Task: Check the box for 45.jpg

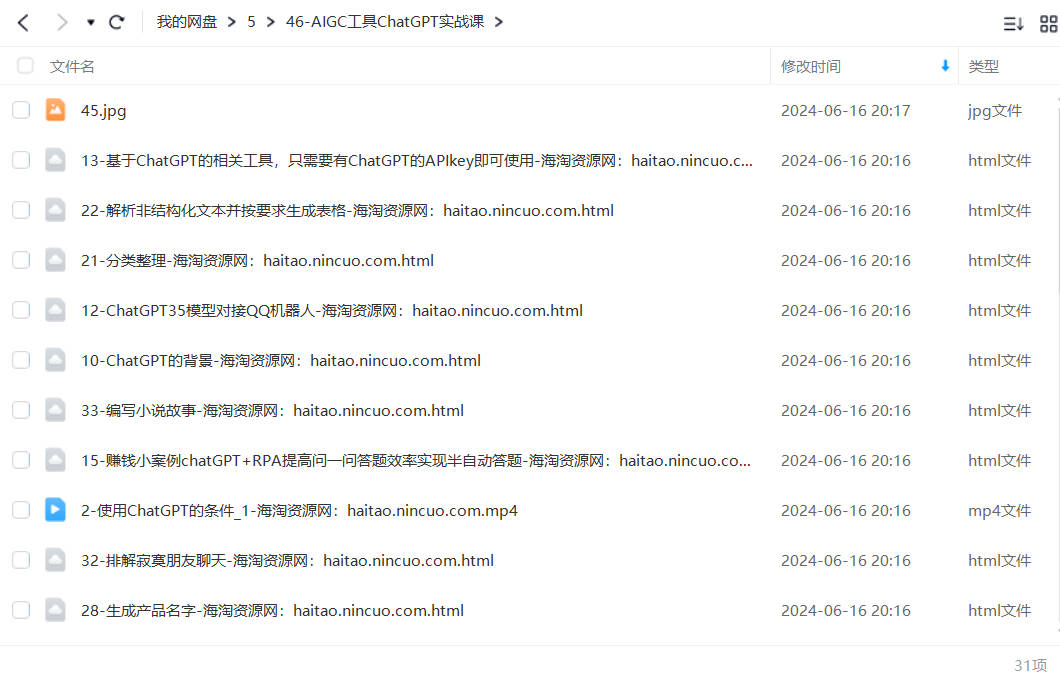Action: click(x=21, y=110)
